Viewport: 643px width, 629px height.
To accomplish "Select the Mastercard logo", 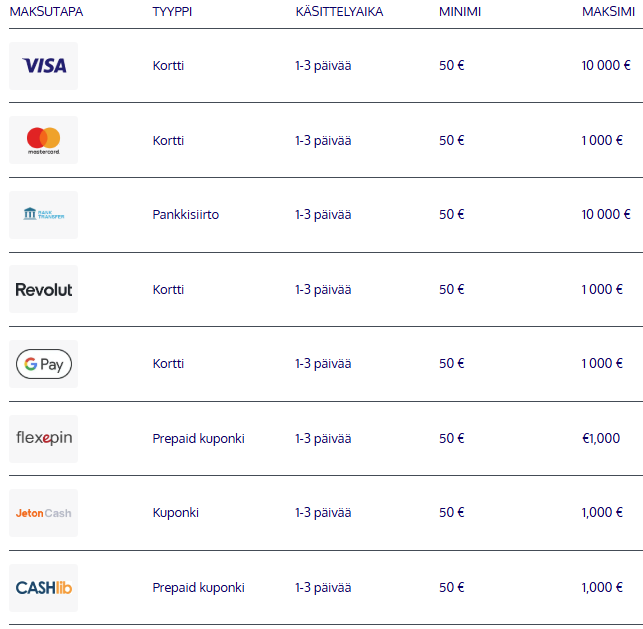I will click(43, 140).
